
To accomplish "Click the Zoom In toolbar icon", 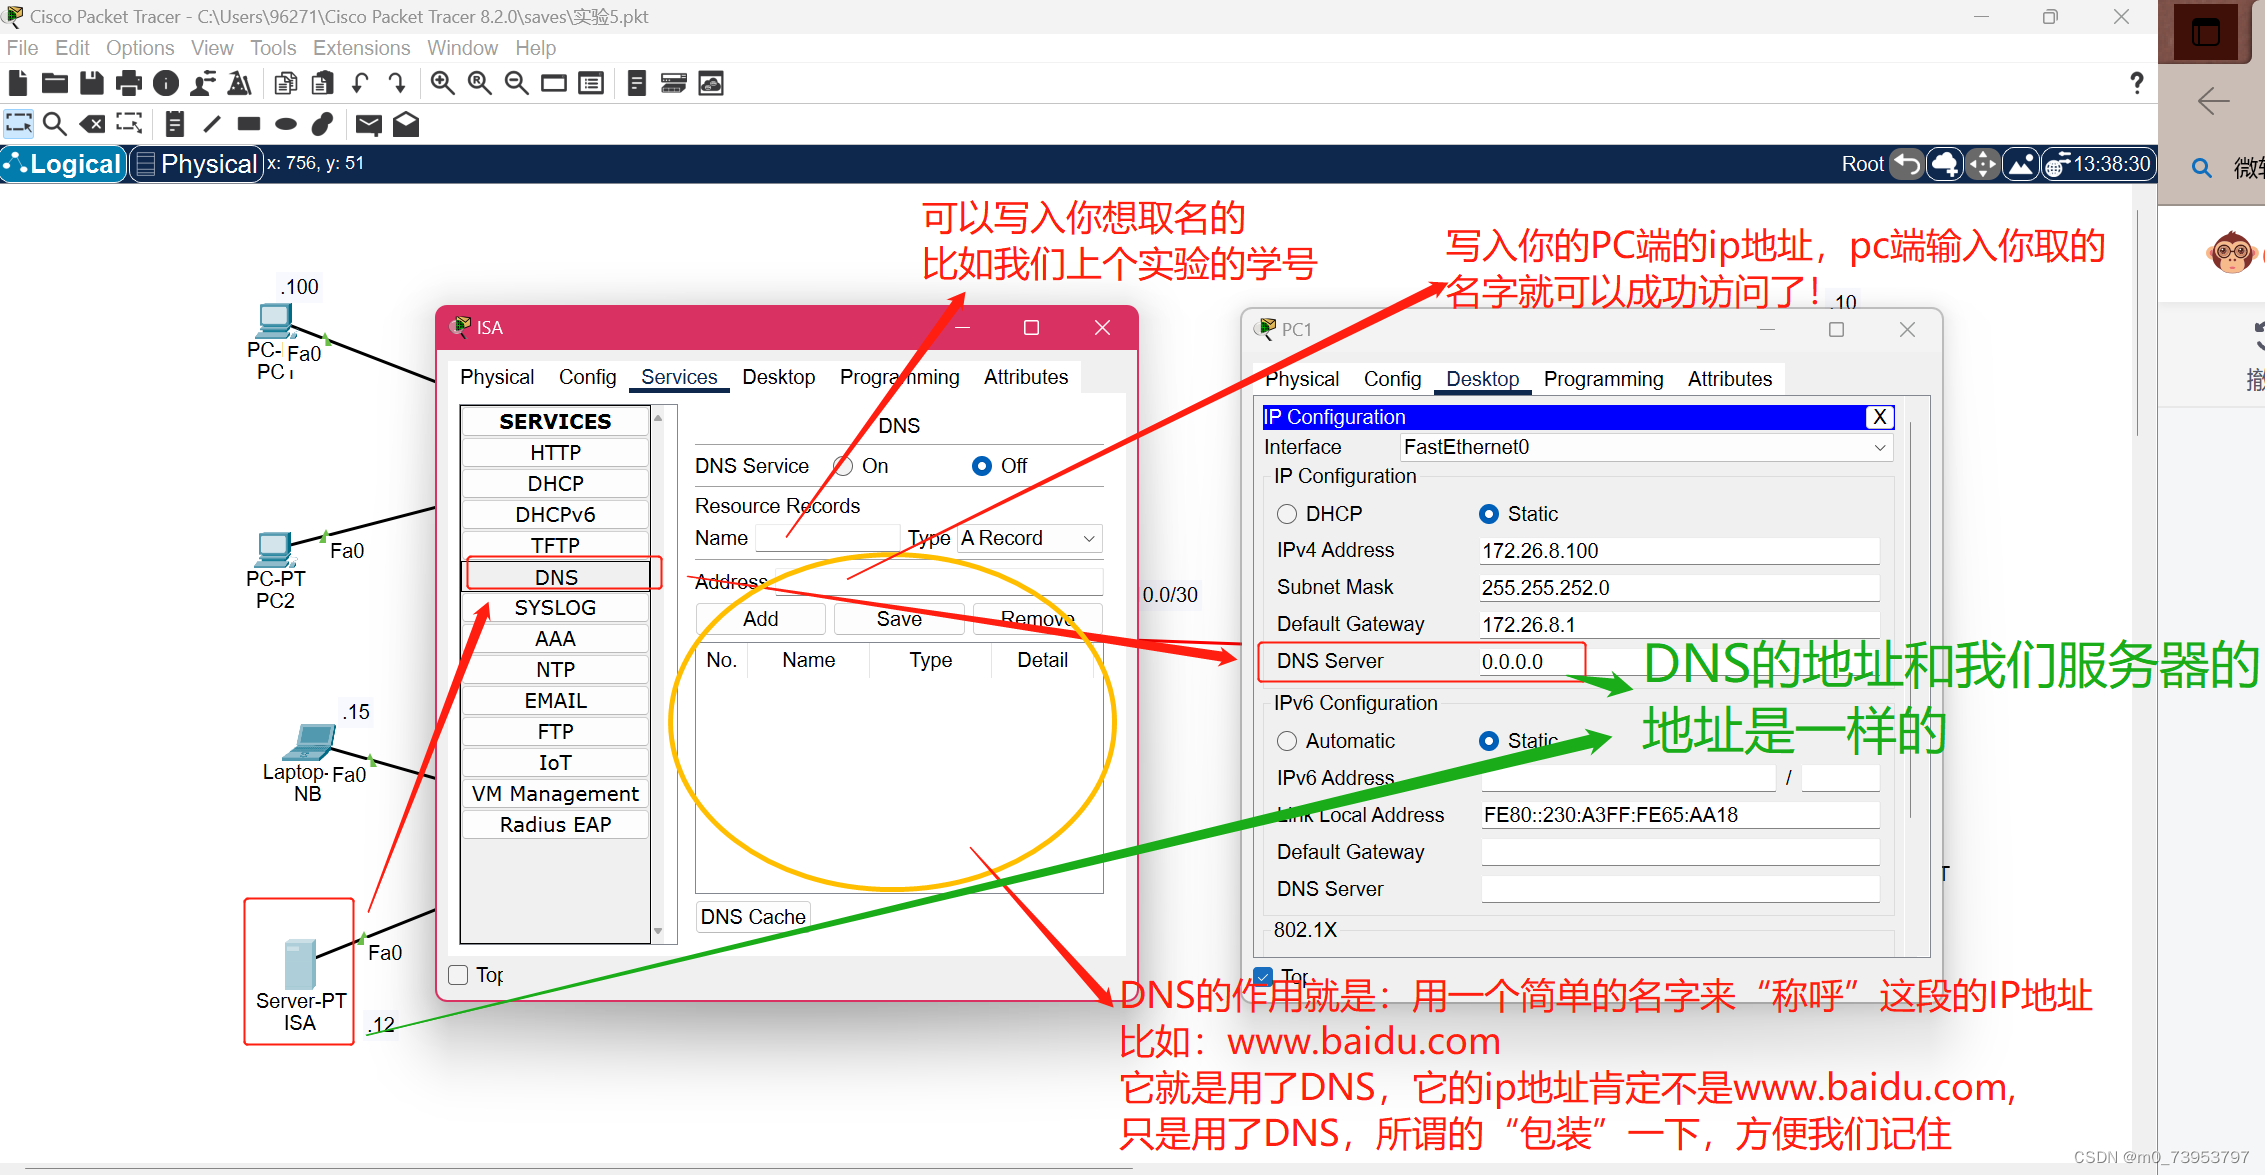I will click(x=442, y=83).
